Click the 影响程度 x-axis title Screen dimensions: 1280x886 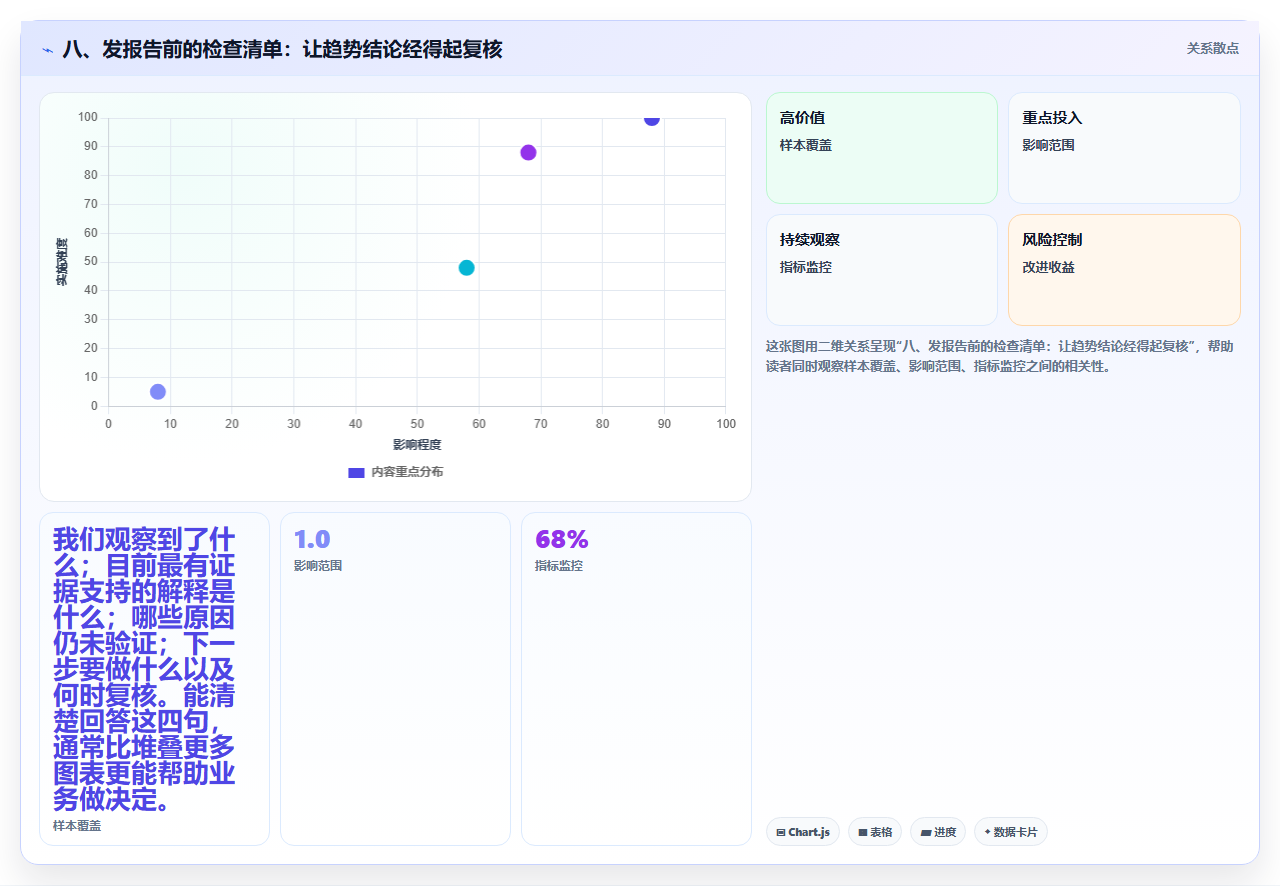(417, 444)
